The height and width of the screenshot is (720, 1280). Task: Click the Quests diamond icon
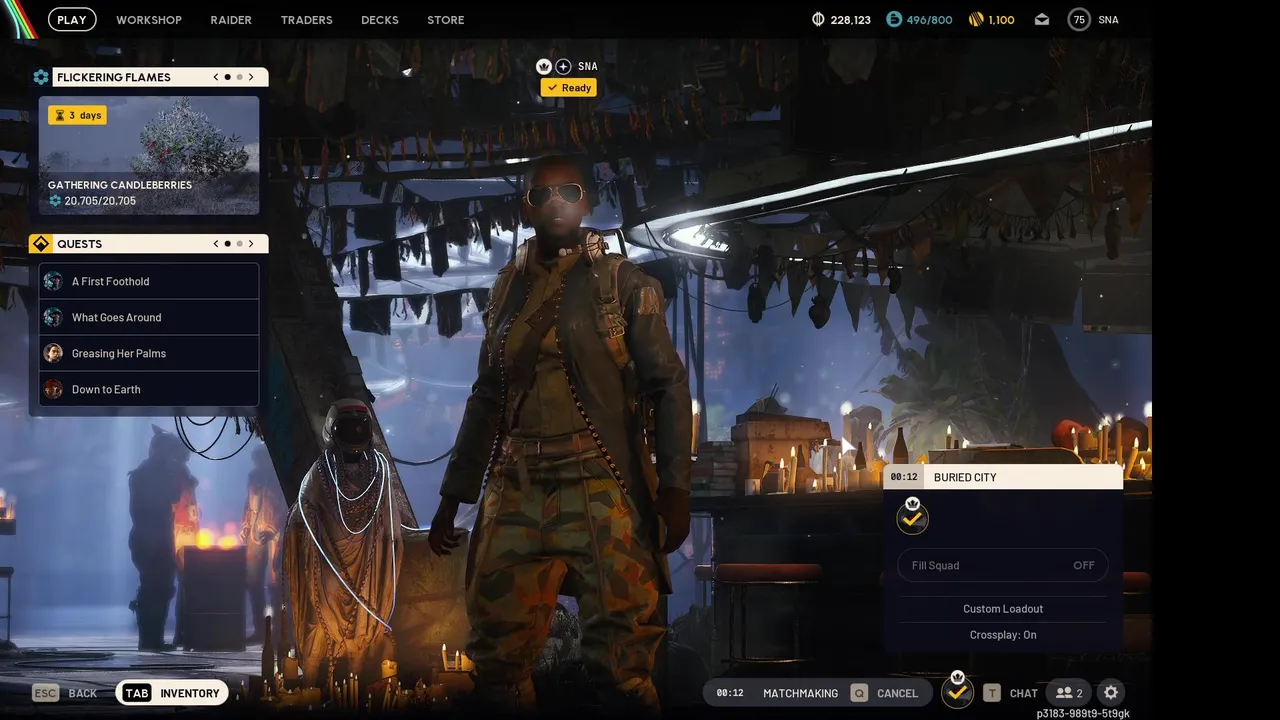[x=41, y=244]
